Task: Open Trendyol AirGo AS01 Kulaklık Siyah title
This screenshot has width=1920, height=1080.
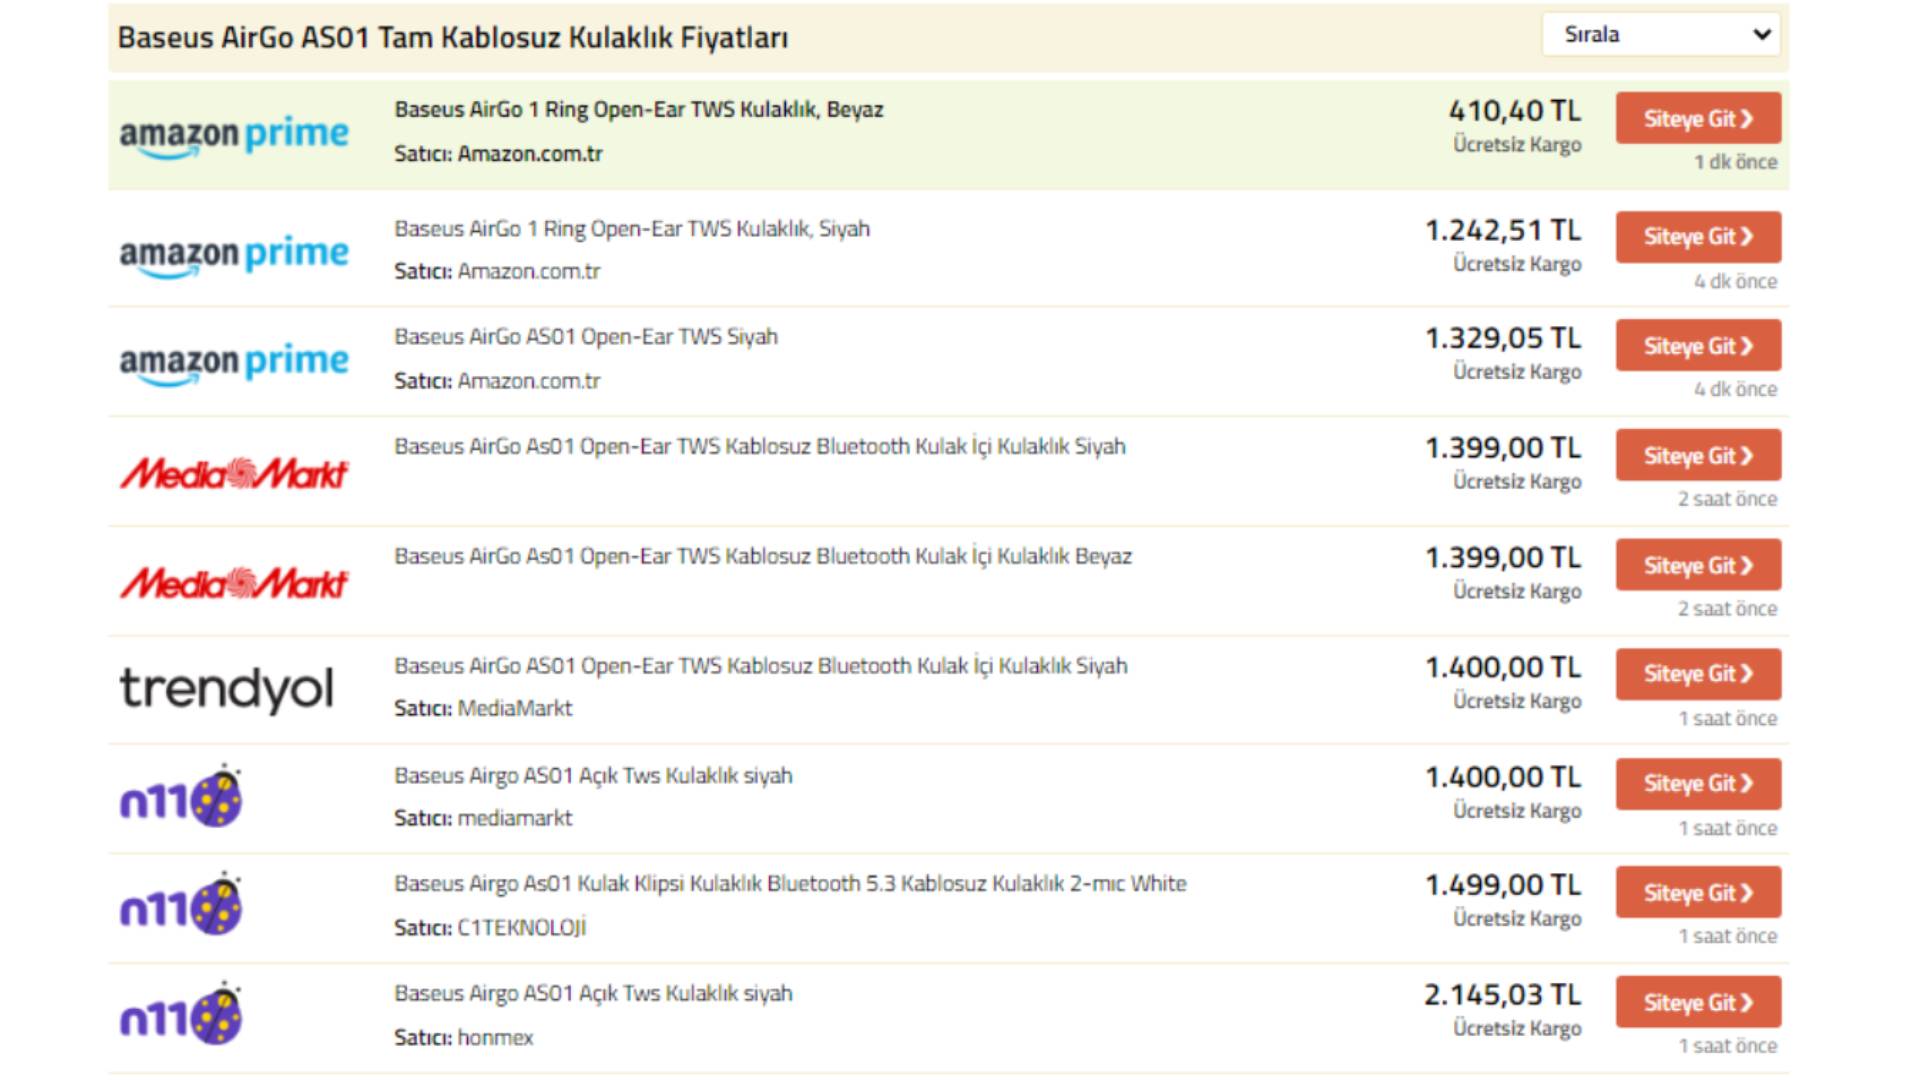Action: point(761,666)
